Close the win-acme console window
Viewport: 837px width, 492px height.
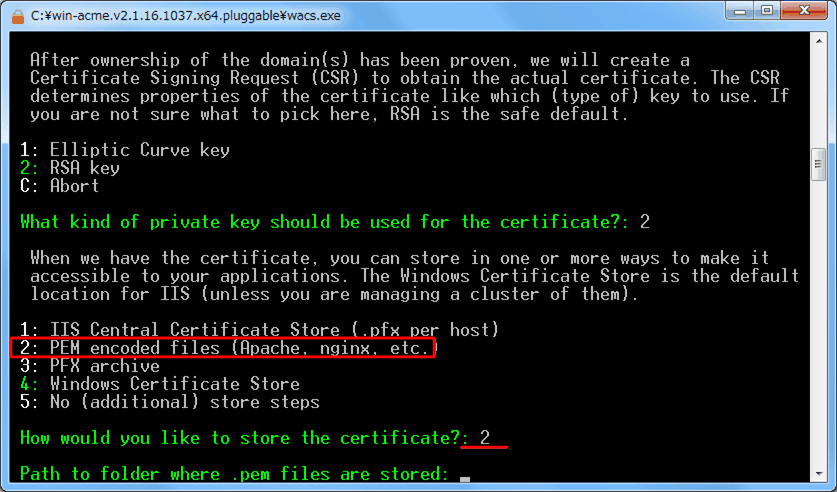point(805,11)
